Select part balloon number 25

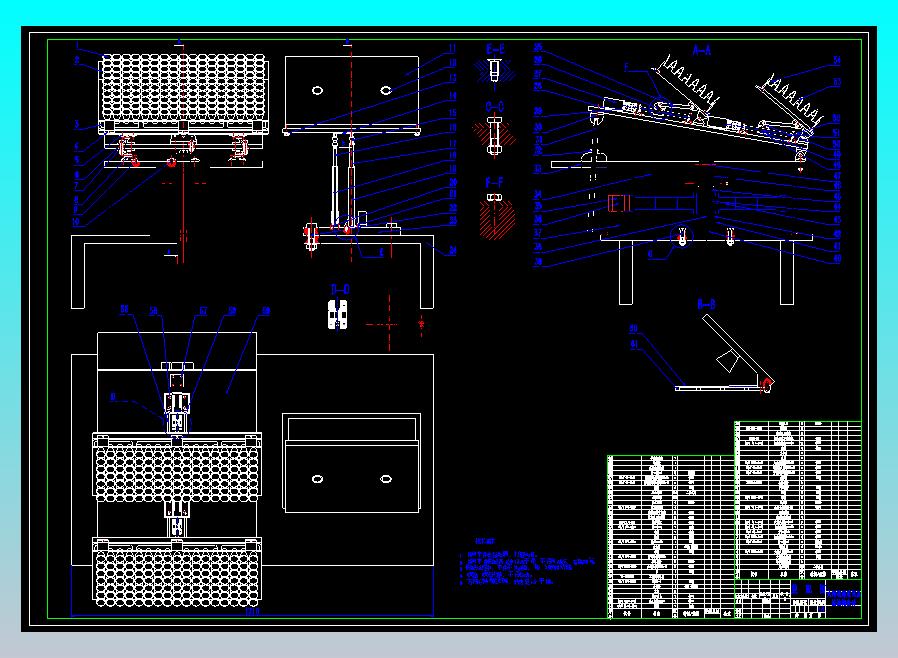coord(538,48)
